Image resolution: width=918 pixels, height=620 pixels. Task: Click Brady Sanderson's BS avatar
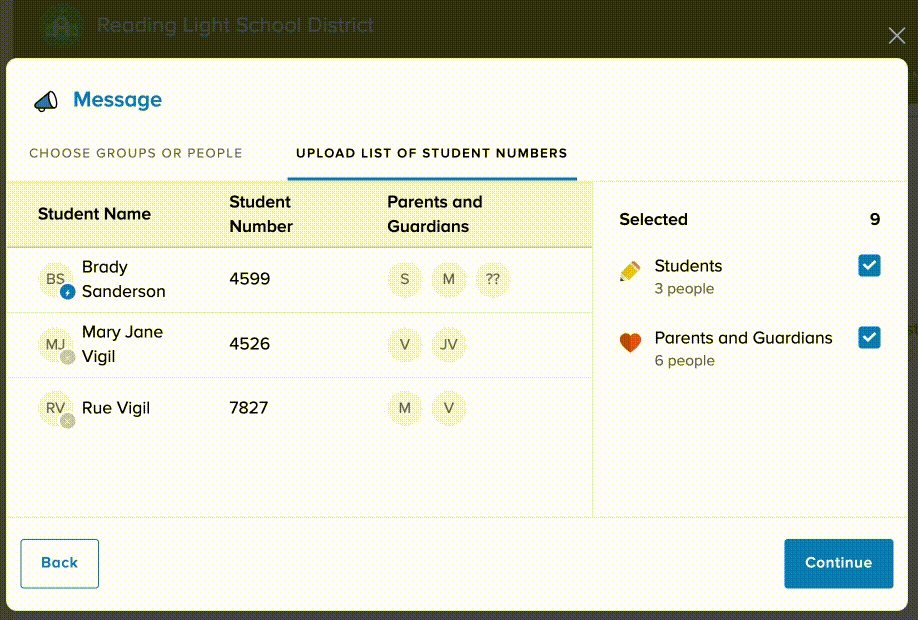coord(56,279)
